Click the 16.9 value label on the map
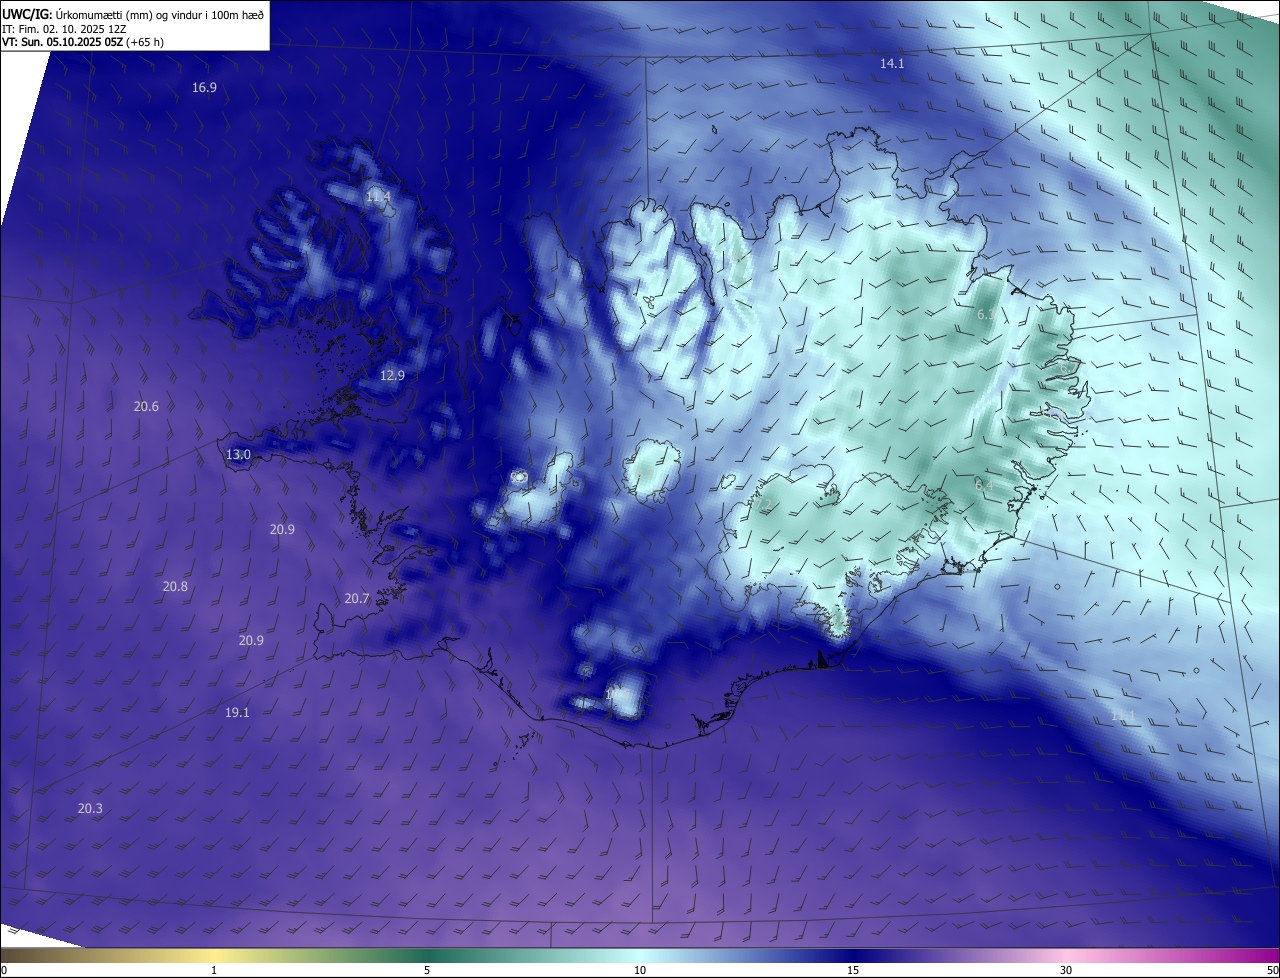The width and height of the screenshot is (1280, 978). coord(204,88)
